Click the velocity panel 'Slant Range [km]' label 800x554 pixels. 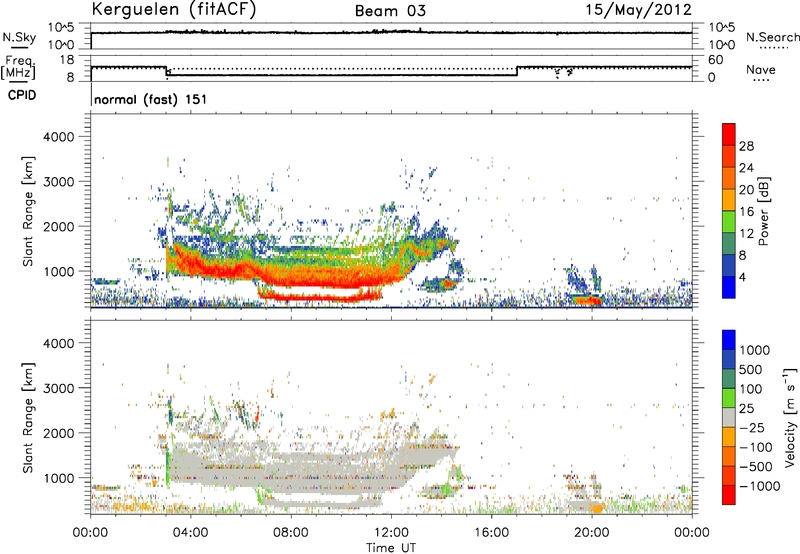(x=28, y=417)
